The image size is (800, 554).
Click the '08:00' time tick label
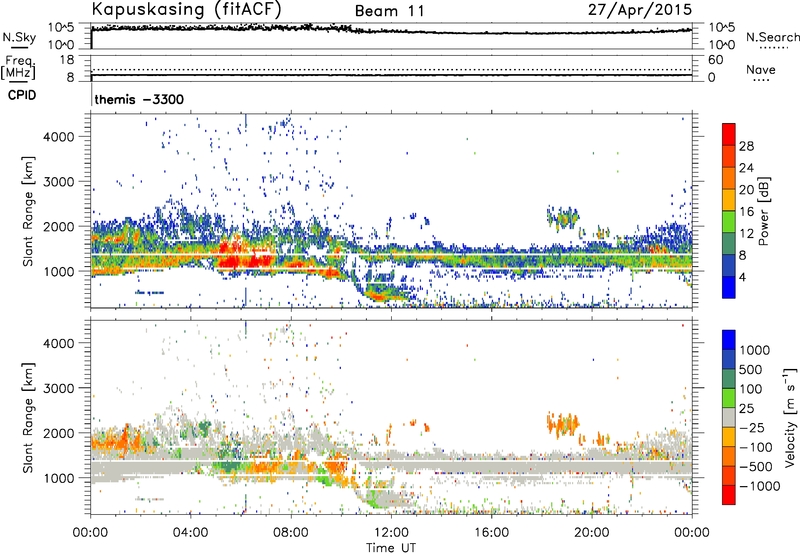(x=291, y=532)
